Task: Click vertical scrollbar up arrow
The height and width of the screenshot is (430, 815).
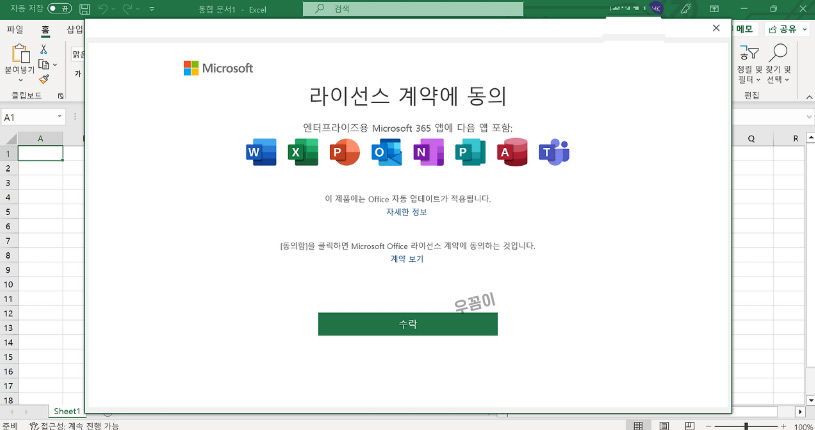Action: (810, 138)
